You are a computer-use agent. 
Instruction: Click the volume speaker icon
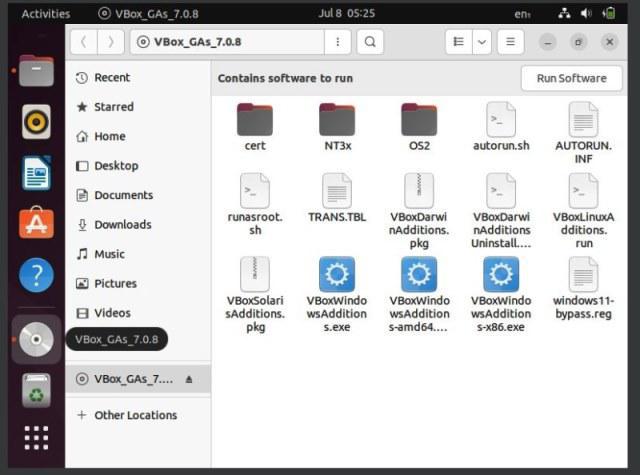pyautogui.click(x=586, y=14)
